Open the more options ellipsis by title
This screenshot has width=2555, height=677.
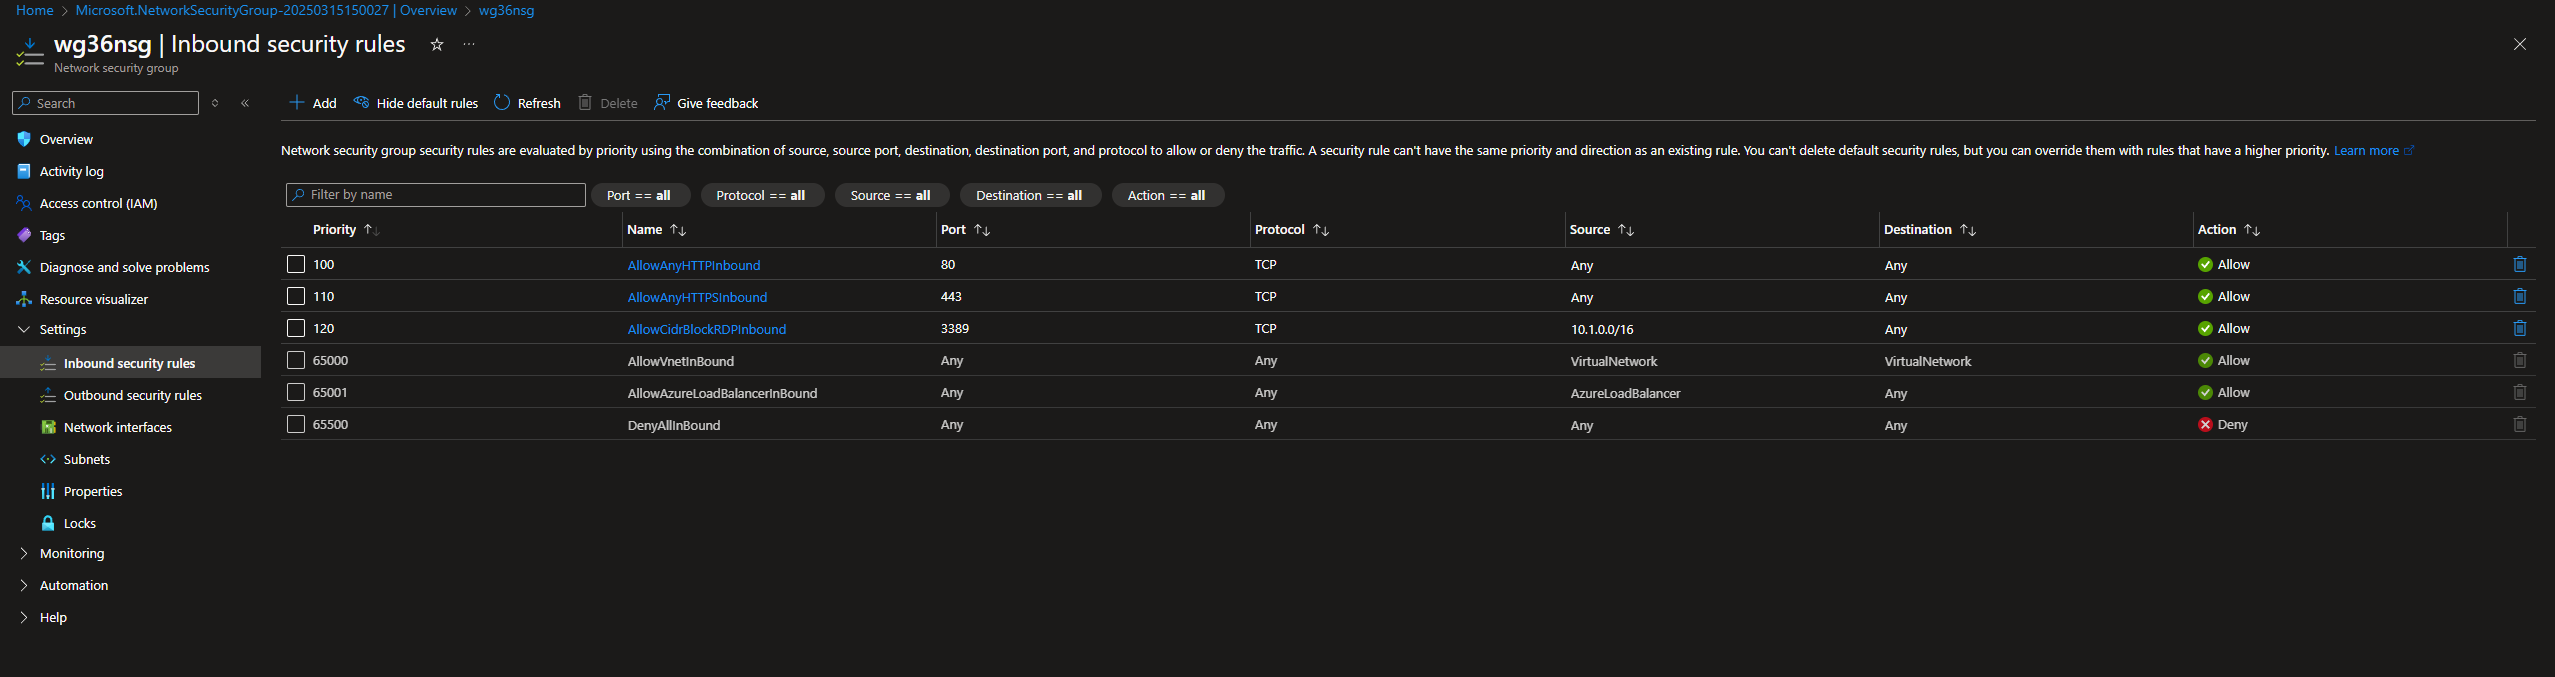(x=469, y=44)
